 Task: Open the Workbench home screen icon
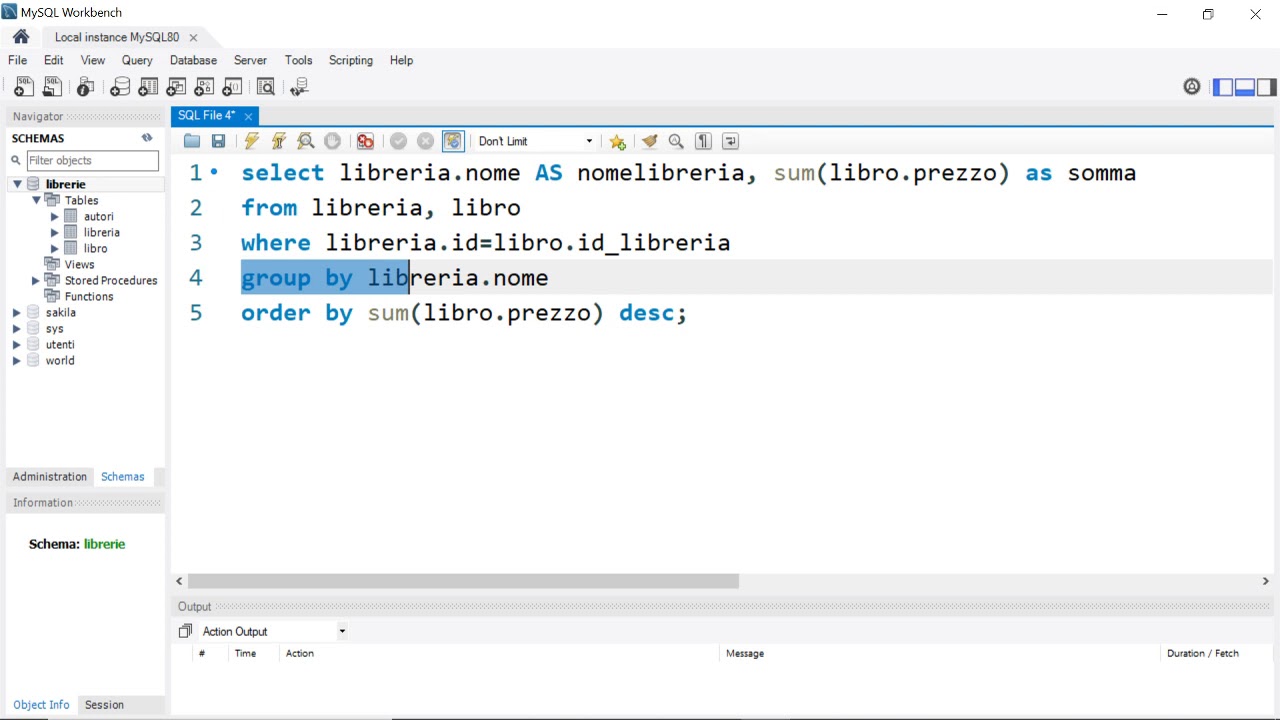click(21, 37)
